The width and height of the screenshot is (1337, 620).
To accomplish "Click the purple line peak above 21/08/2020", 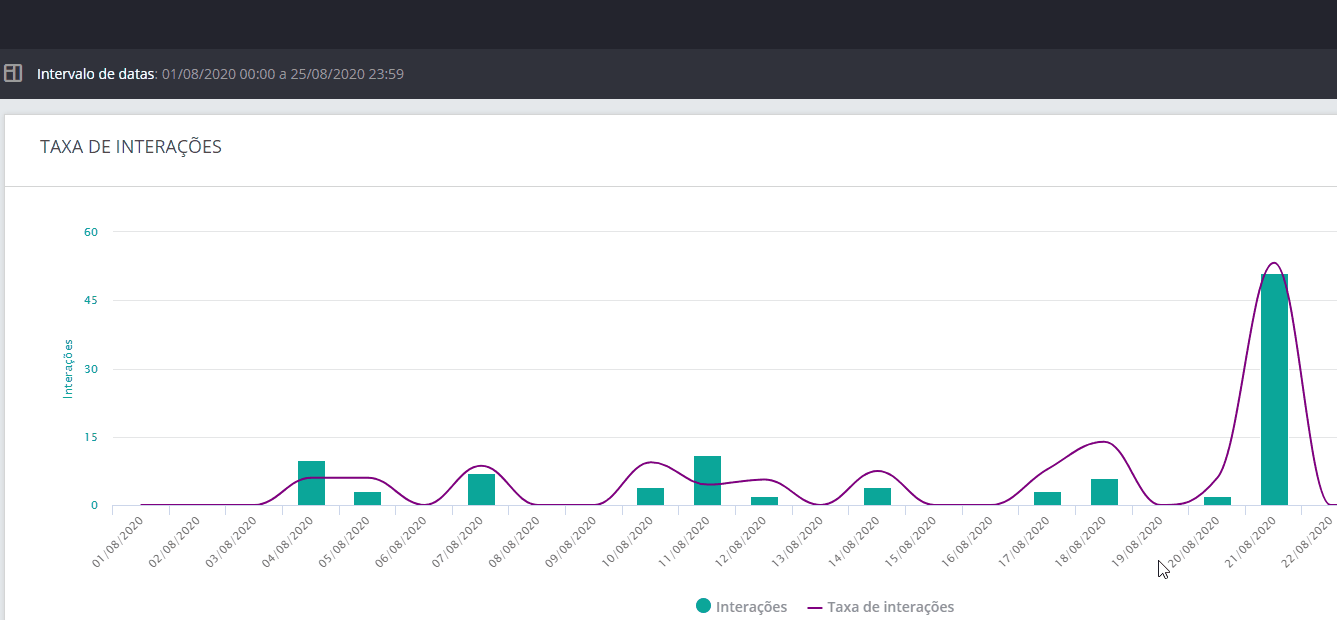I will click(1273, 263).
